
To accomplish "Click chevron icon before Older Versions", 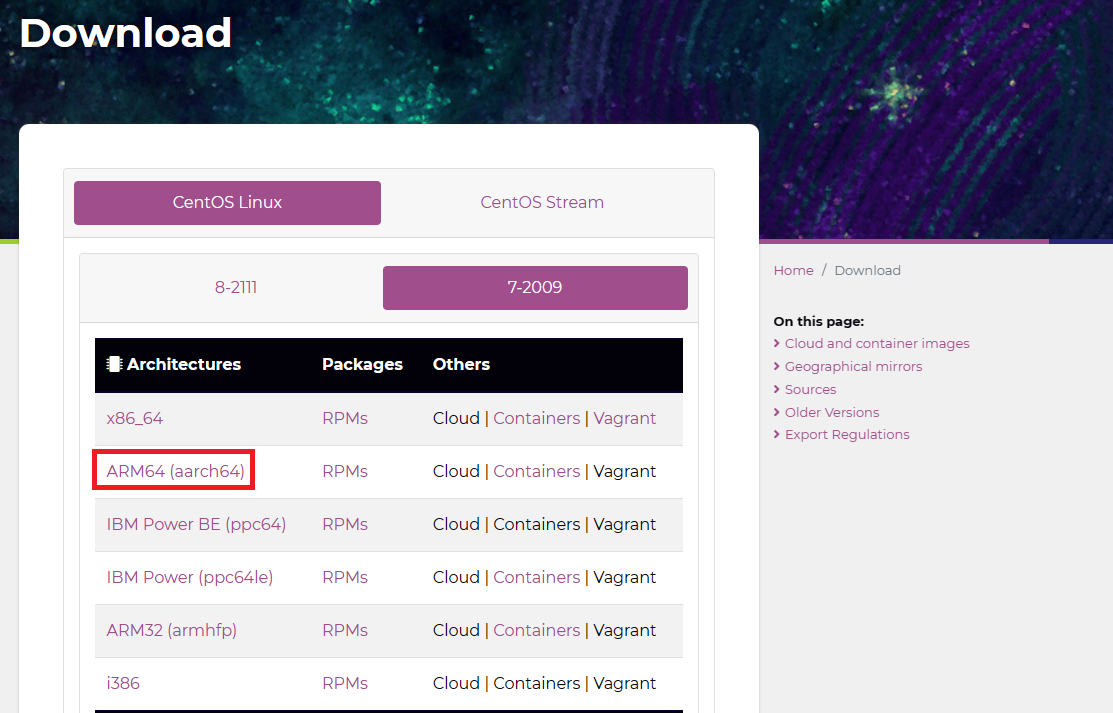I will click(x=777, y=412).
